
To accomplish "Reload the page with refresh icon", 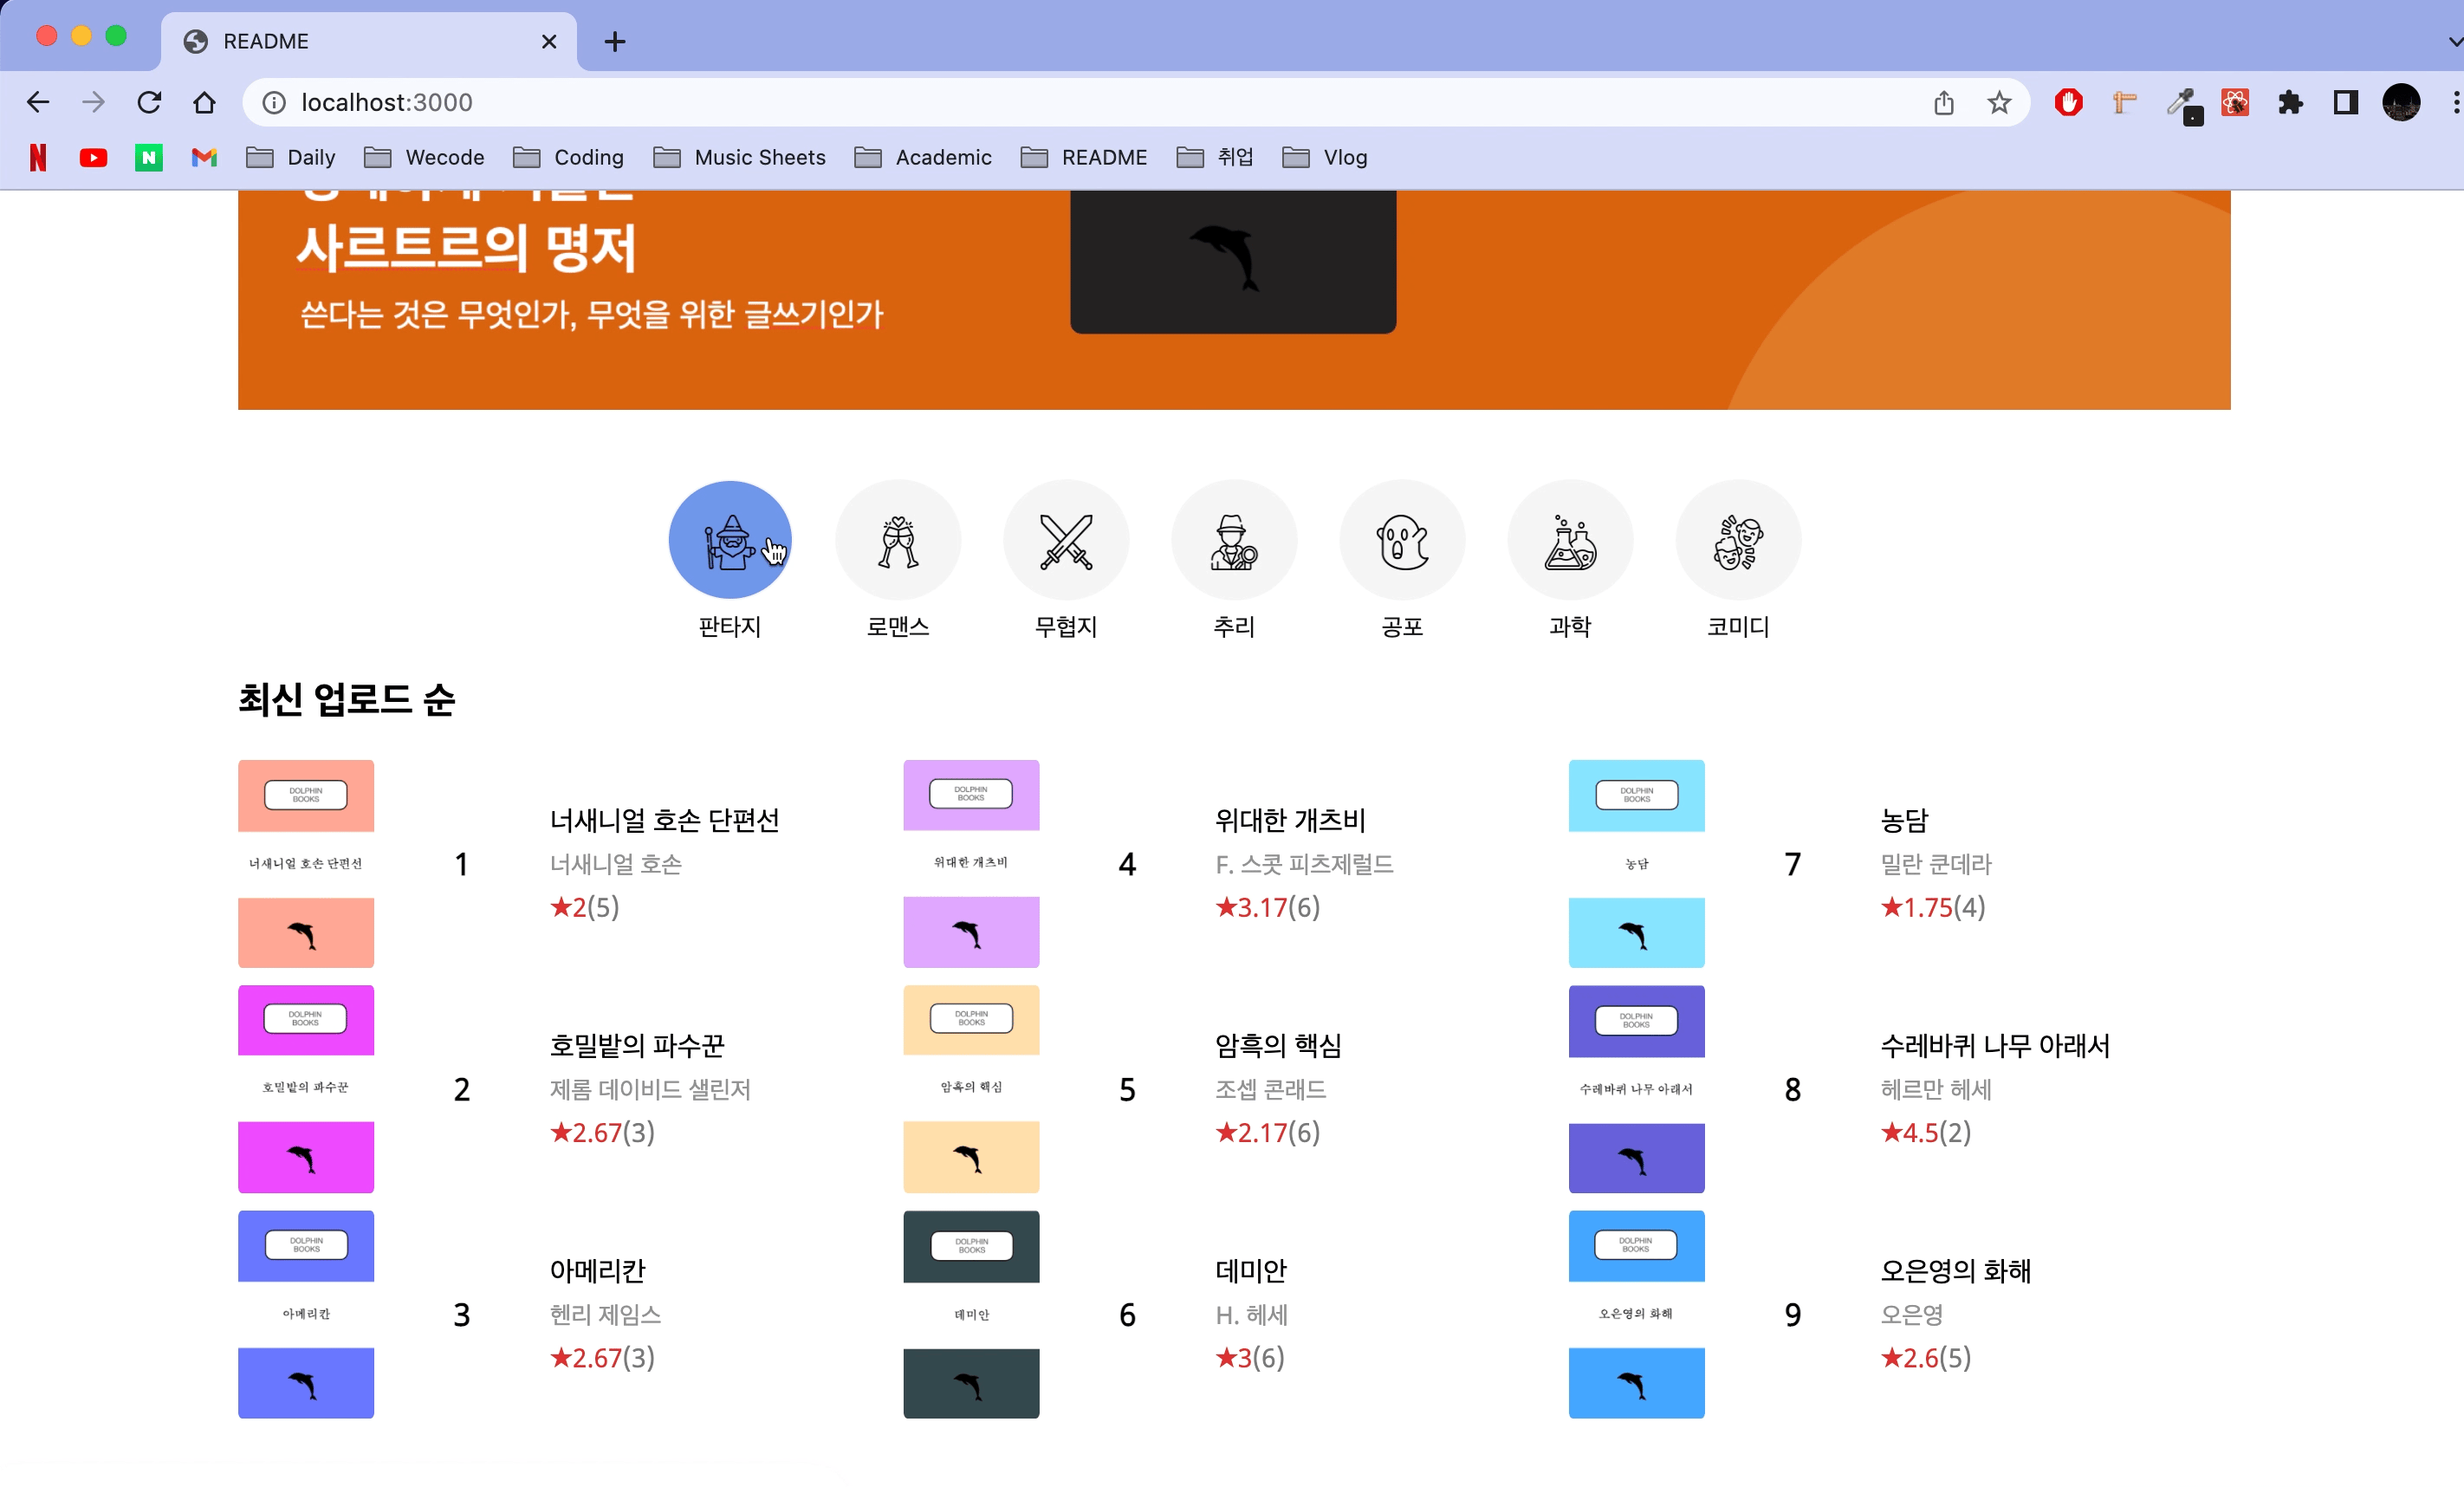I will point(149,102).
